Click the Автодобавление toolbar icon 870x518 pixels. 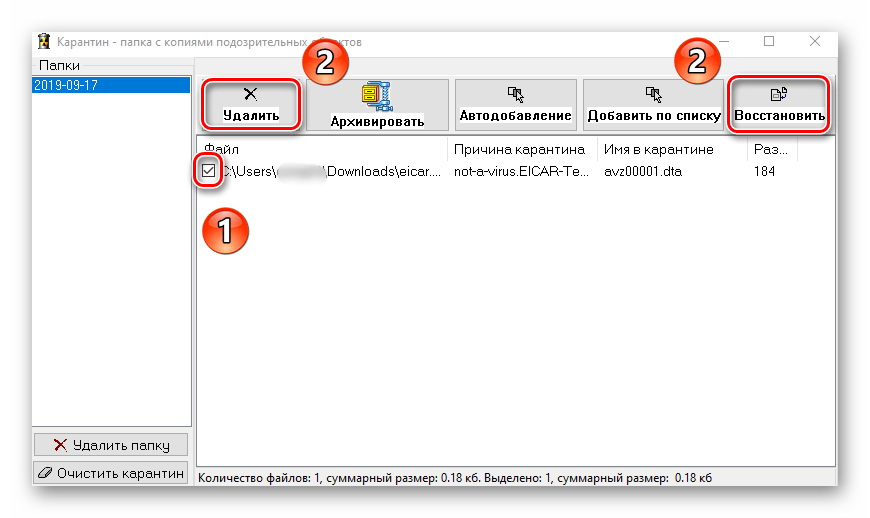tap(515, 94)
